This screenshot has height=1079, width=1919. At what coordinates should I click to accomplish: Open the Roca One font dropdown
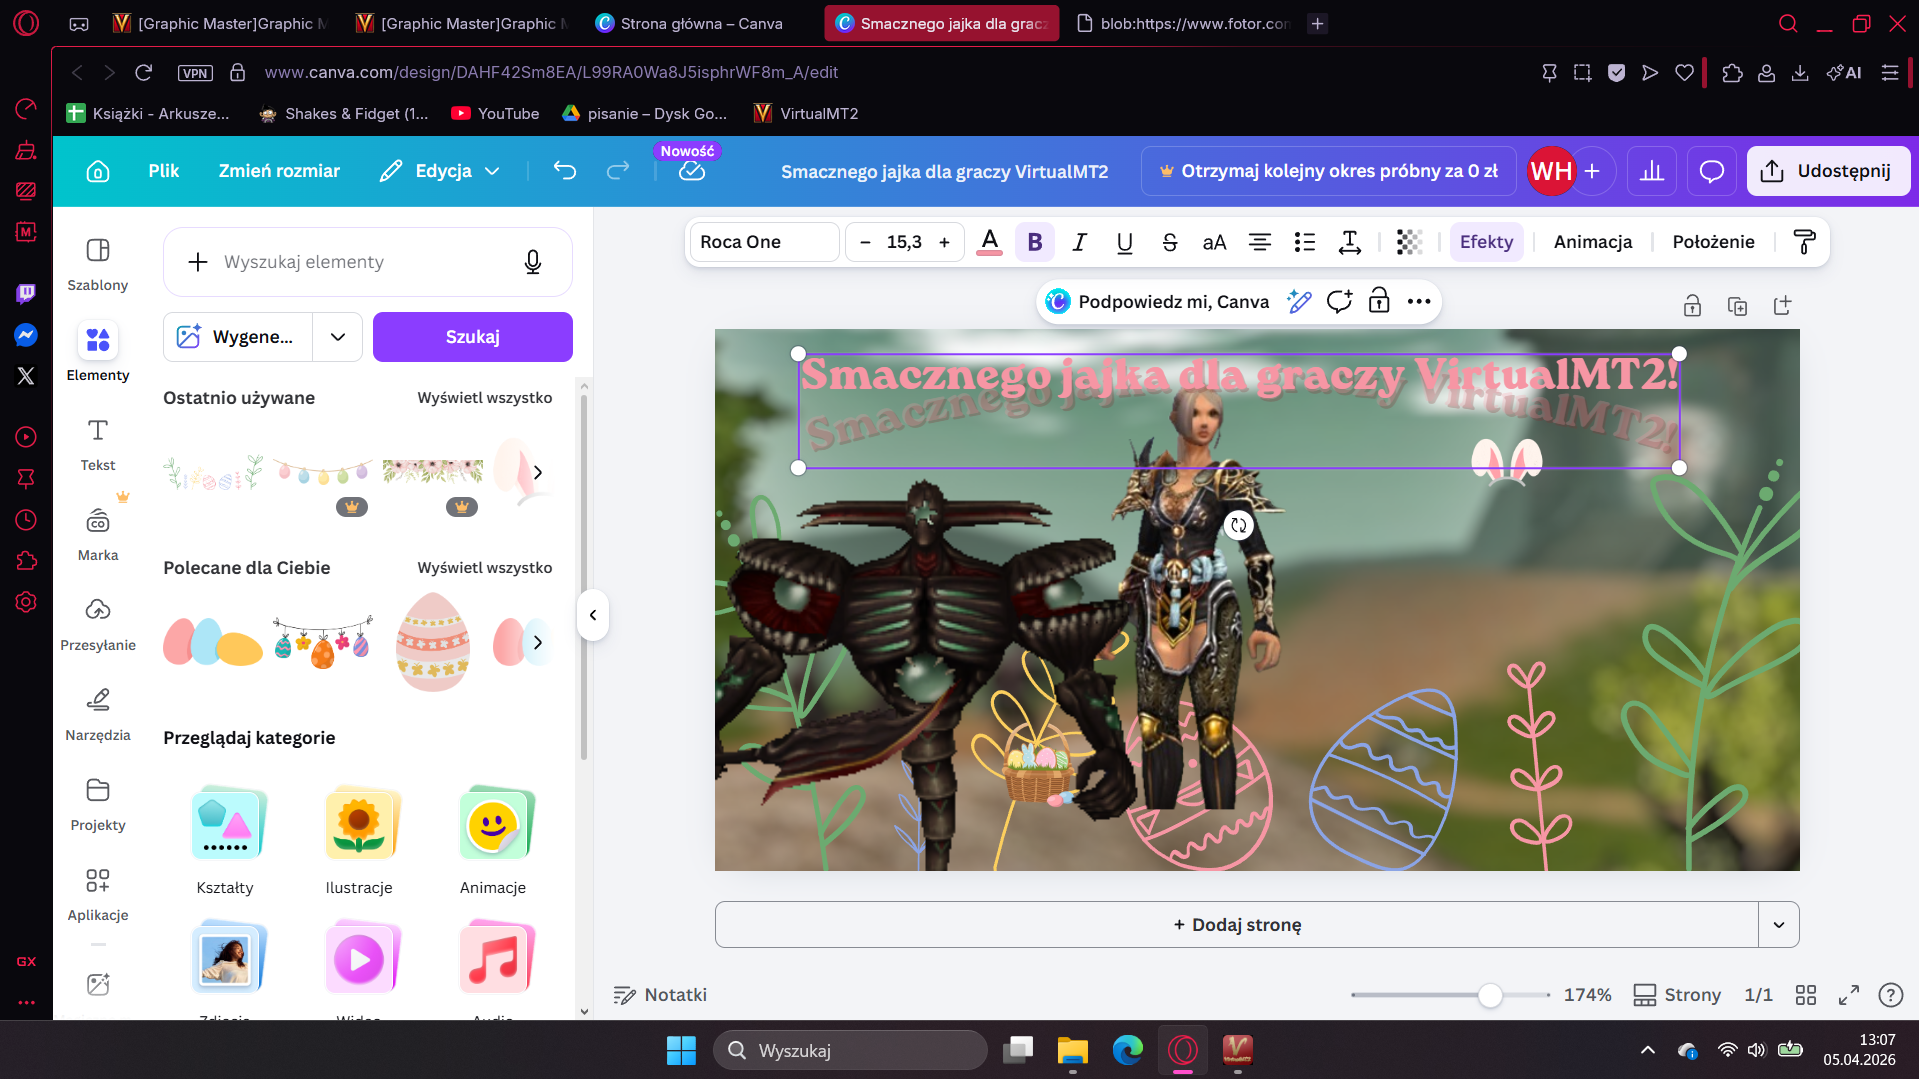click(764, 242)
